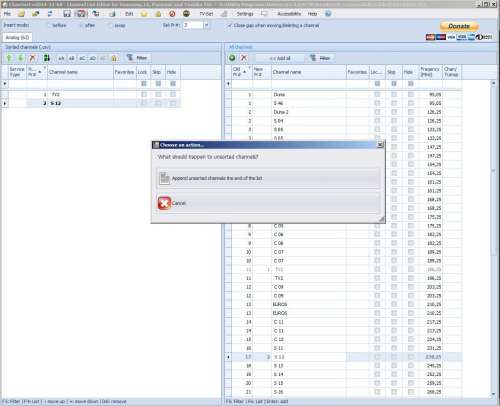Select the TV2 row in sorted channels
Image resolution: width=500 pixels, height=406 pixels.
tap(91, 95)
